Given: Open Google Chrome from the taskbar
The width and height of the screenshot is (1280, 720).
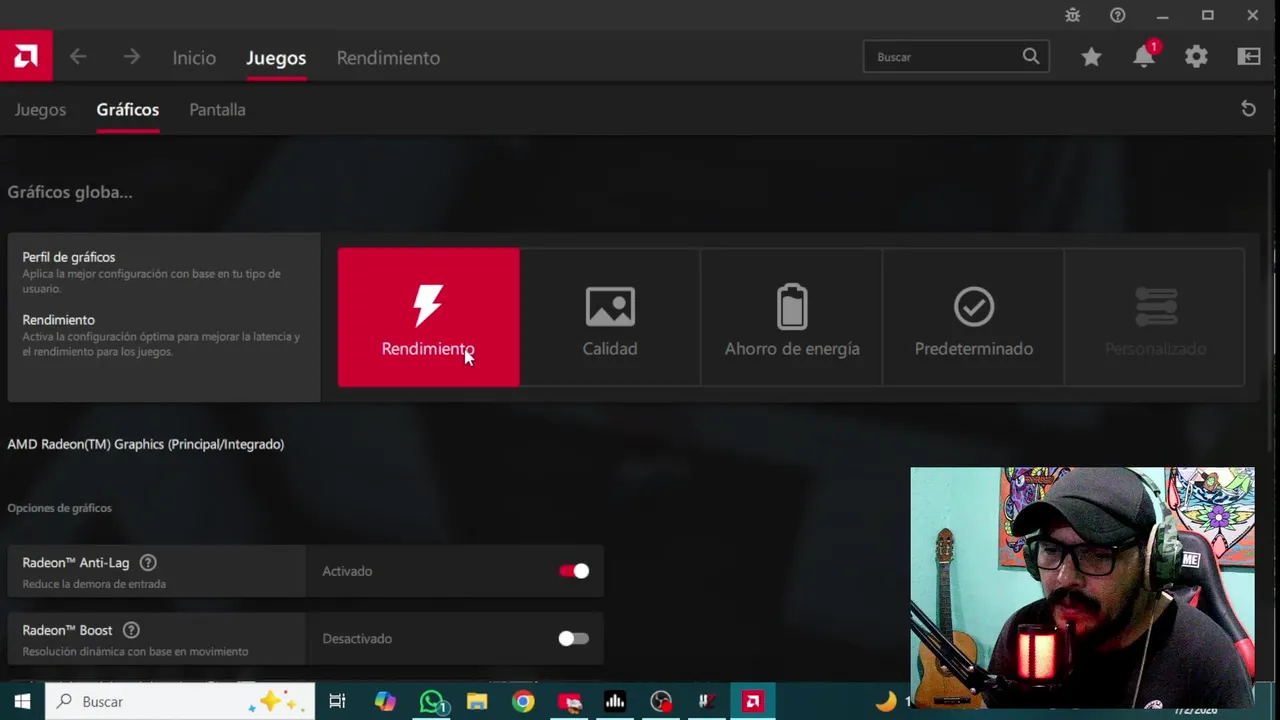Looking at the screenshot, I should pyautogui.click(x=523, y=701).
